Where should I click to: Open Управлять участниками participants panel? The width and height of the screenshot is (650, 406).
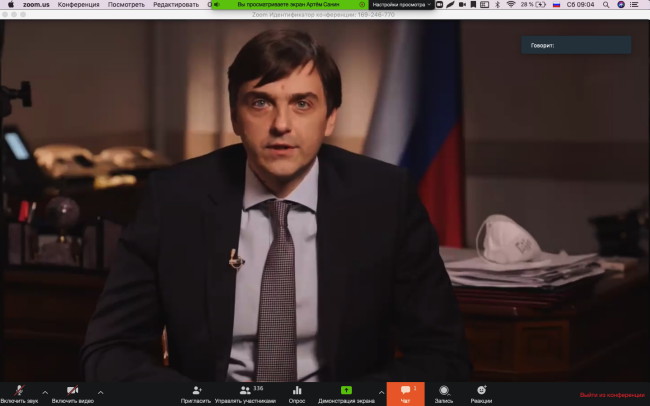244,390
